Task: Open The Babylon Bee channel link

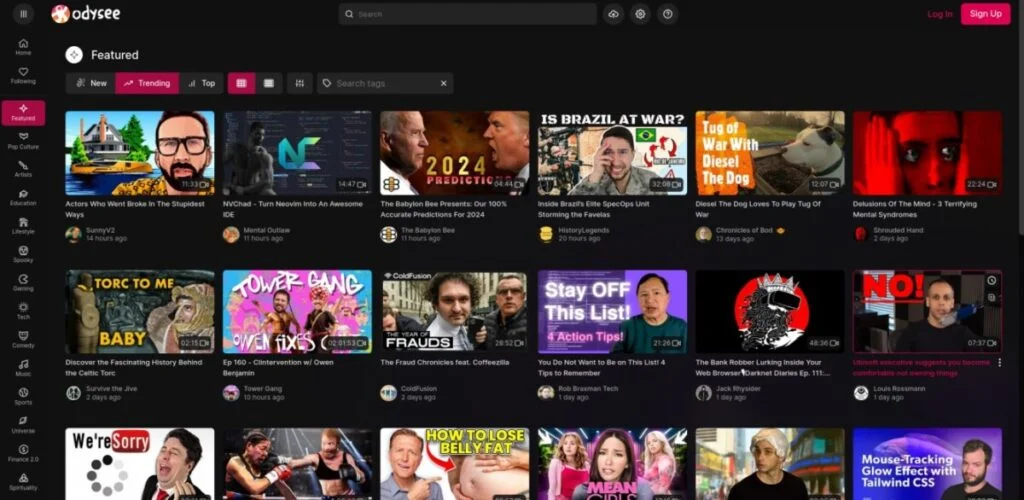Action: [428, 230]
